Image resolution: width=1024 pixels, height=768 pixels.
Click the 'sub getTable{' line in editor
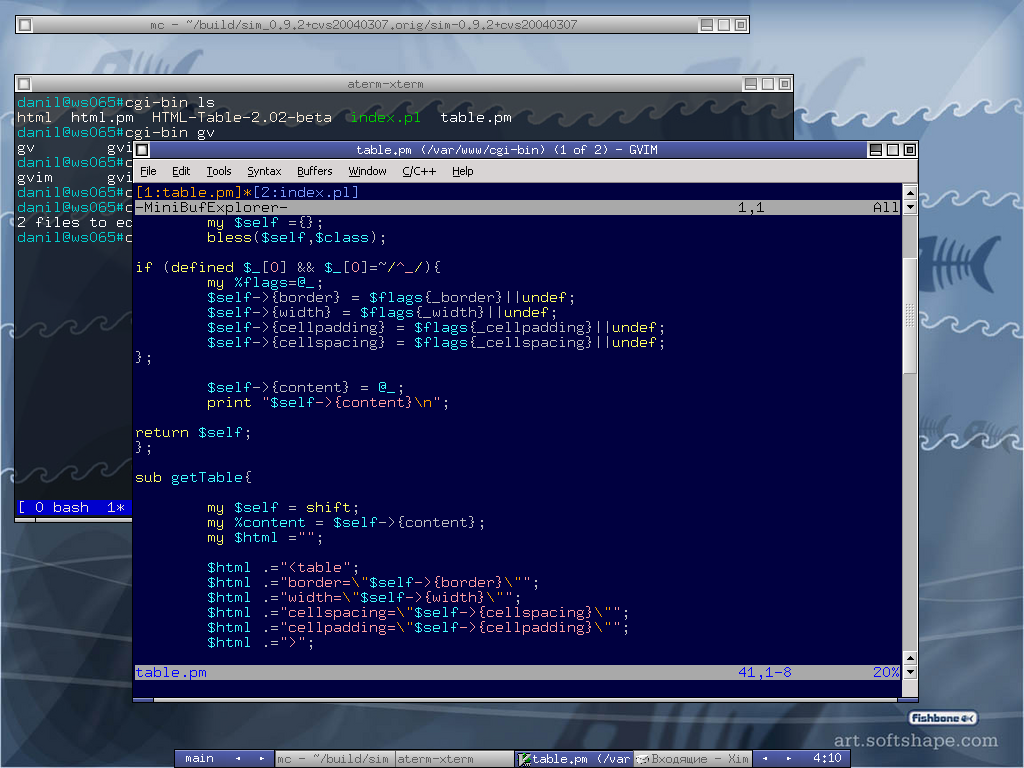(x=193, y=477)
